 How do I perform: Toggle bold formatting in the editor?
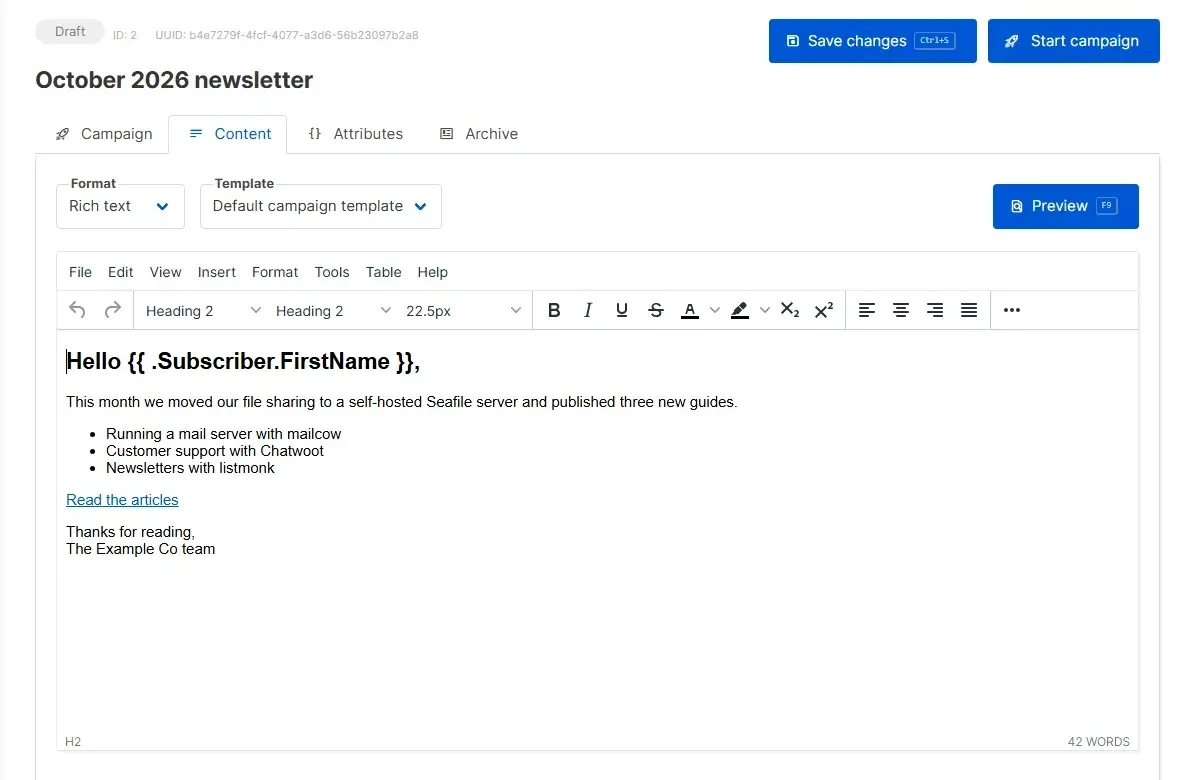pyautogui.click(x=554, y=310)
